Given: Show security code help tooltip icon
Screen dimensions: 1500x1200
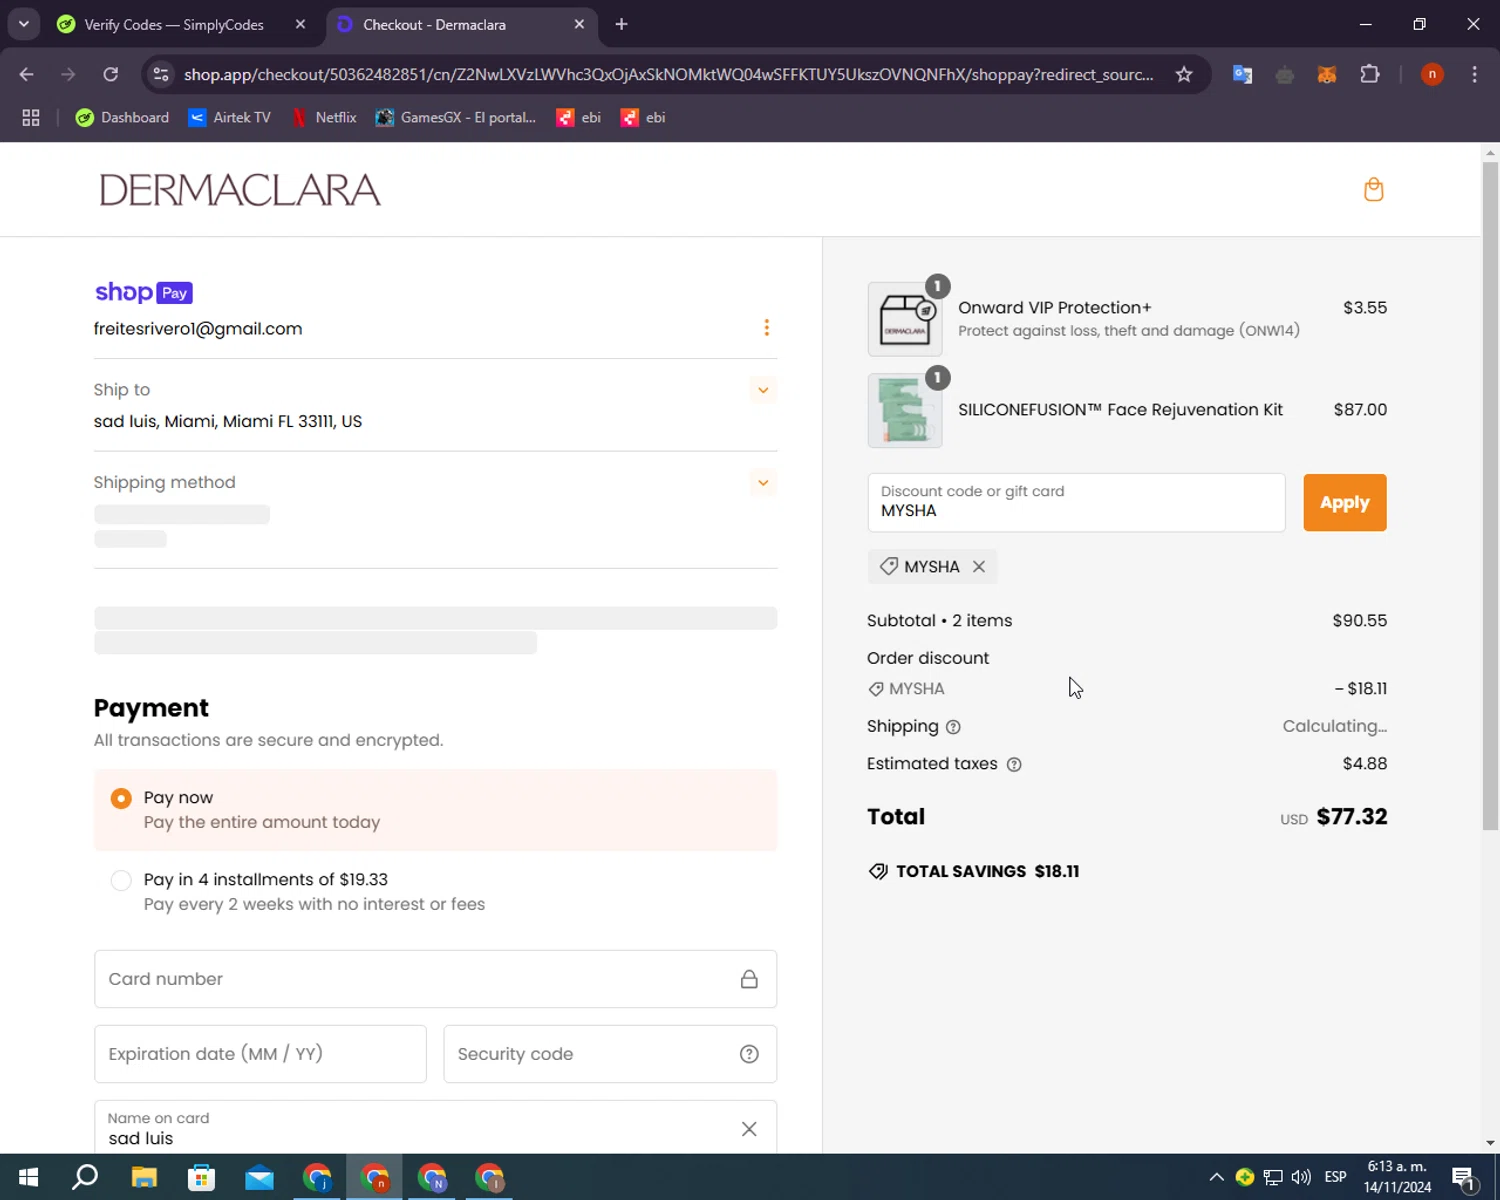Looking at the screenshot, I should 749,1054.
